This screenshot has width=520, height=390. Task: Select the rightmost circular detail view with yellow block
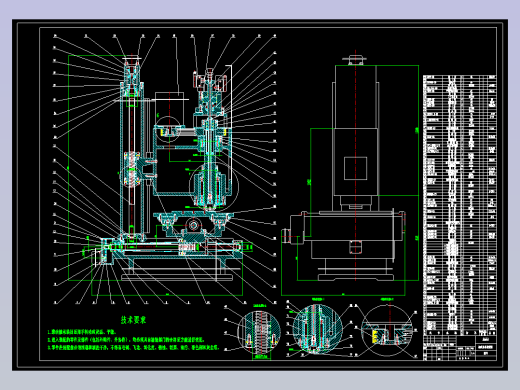click(387, 330)
